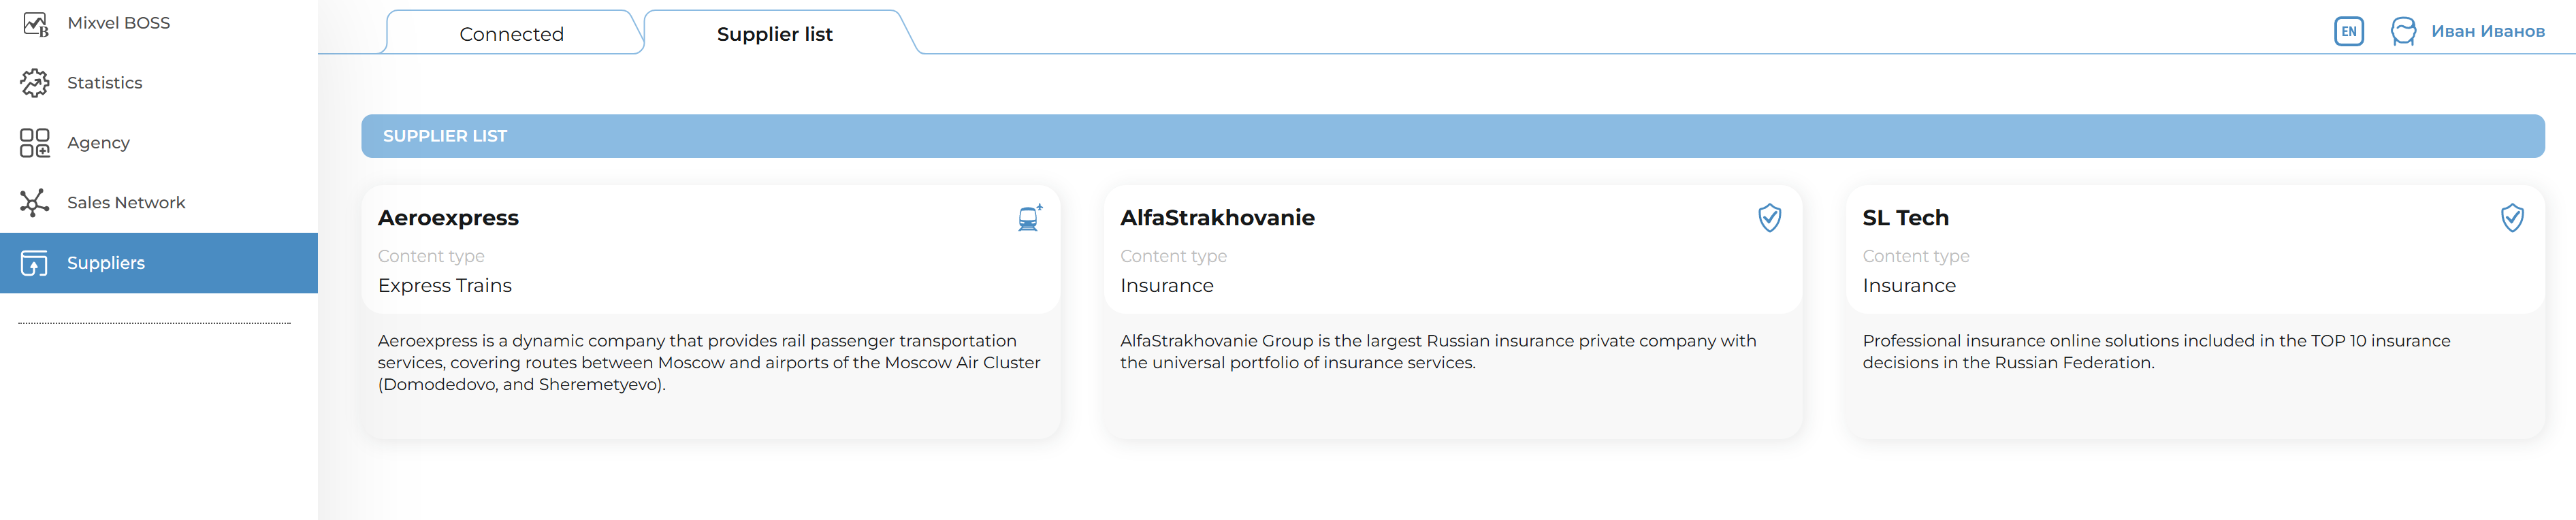The height and width of the screenshot is (520, 2576).
Task: Open the Aeroexpress supplier title
Action: coord(448,218)
